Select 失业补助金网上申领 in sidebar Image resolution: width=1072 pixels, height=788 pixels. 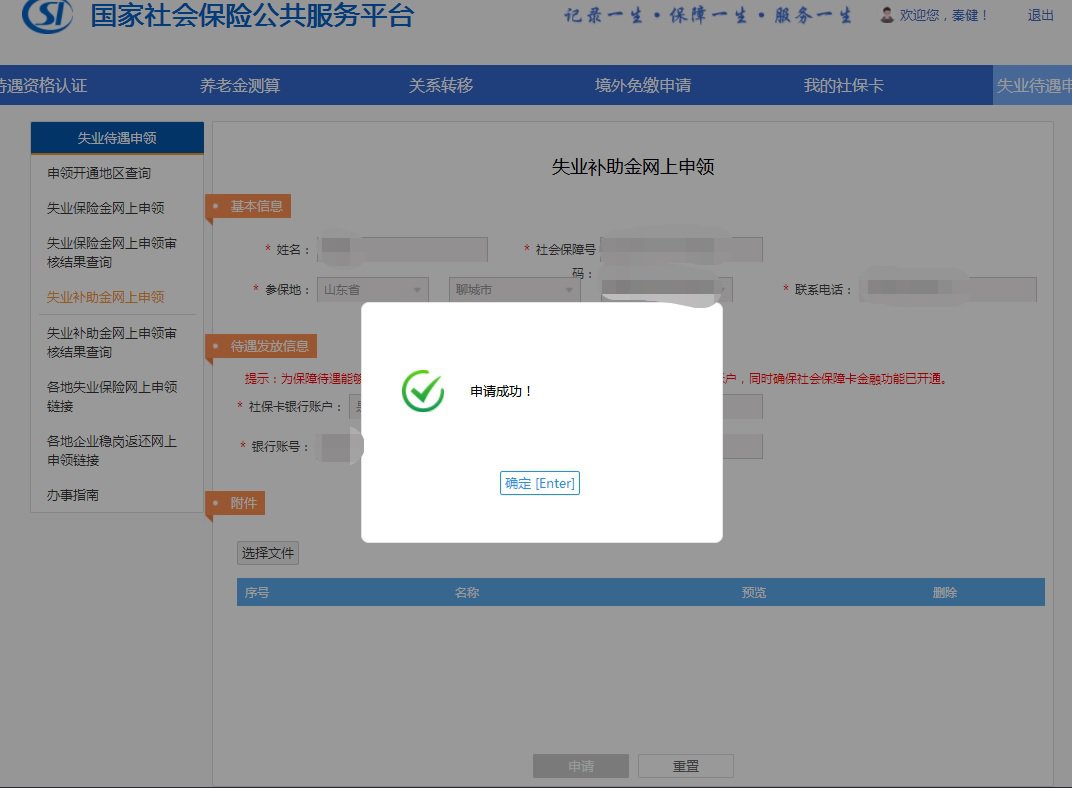[x=105, y=297]
